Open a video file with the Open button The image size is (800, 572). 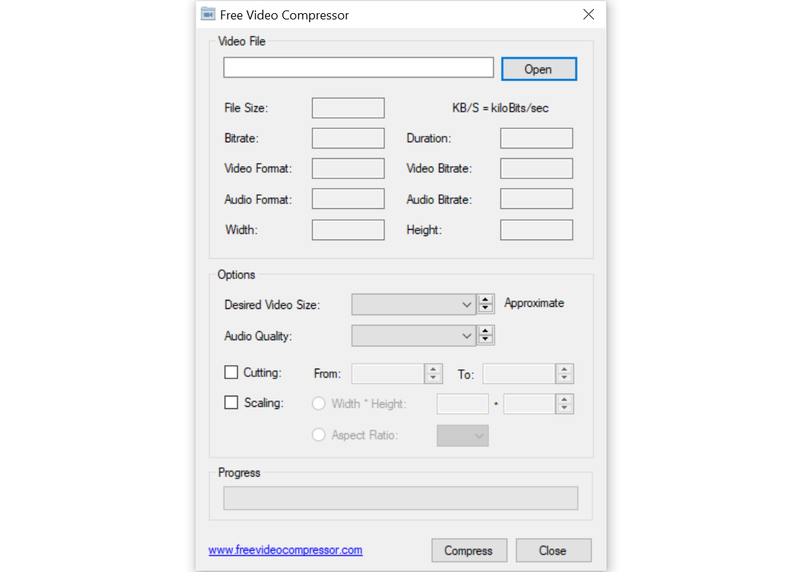click(539, 69)
